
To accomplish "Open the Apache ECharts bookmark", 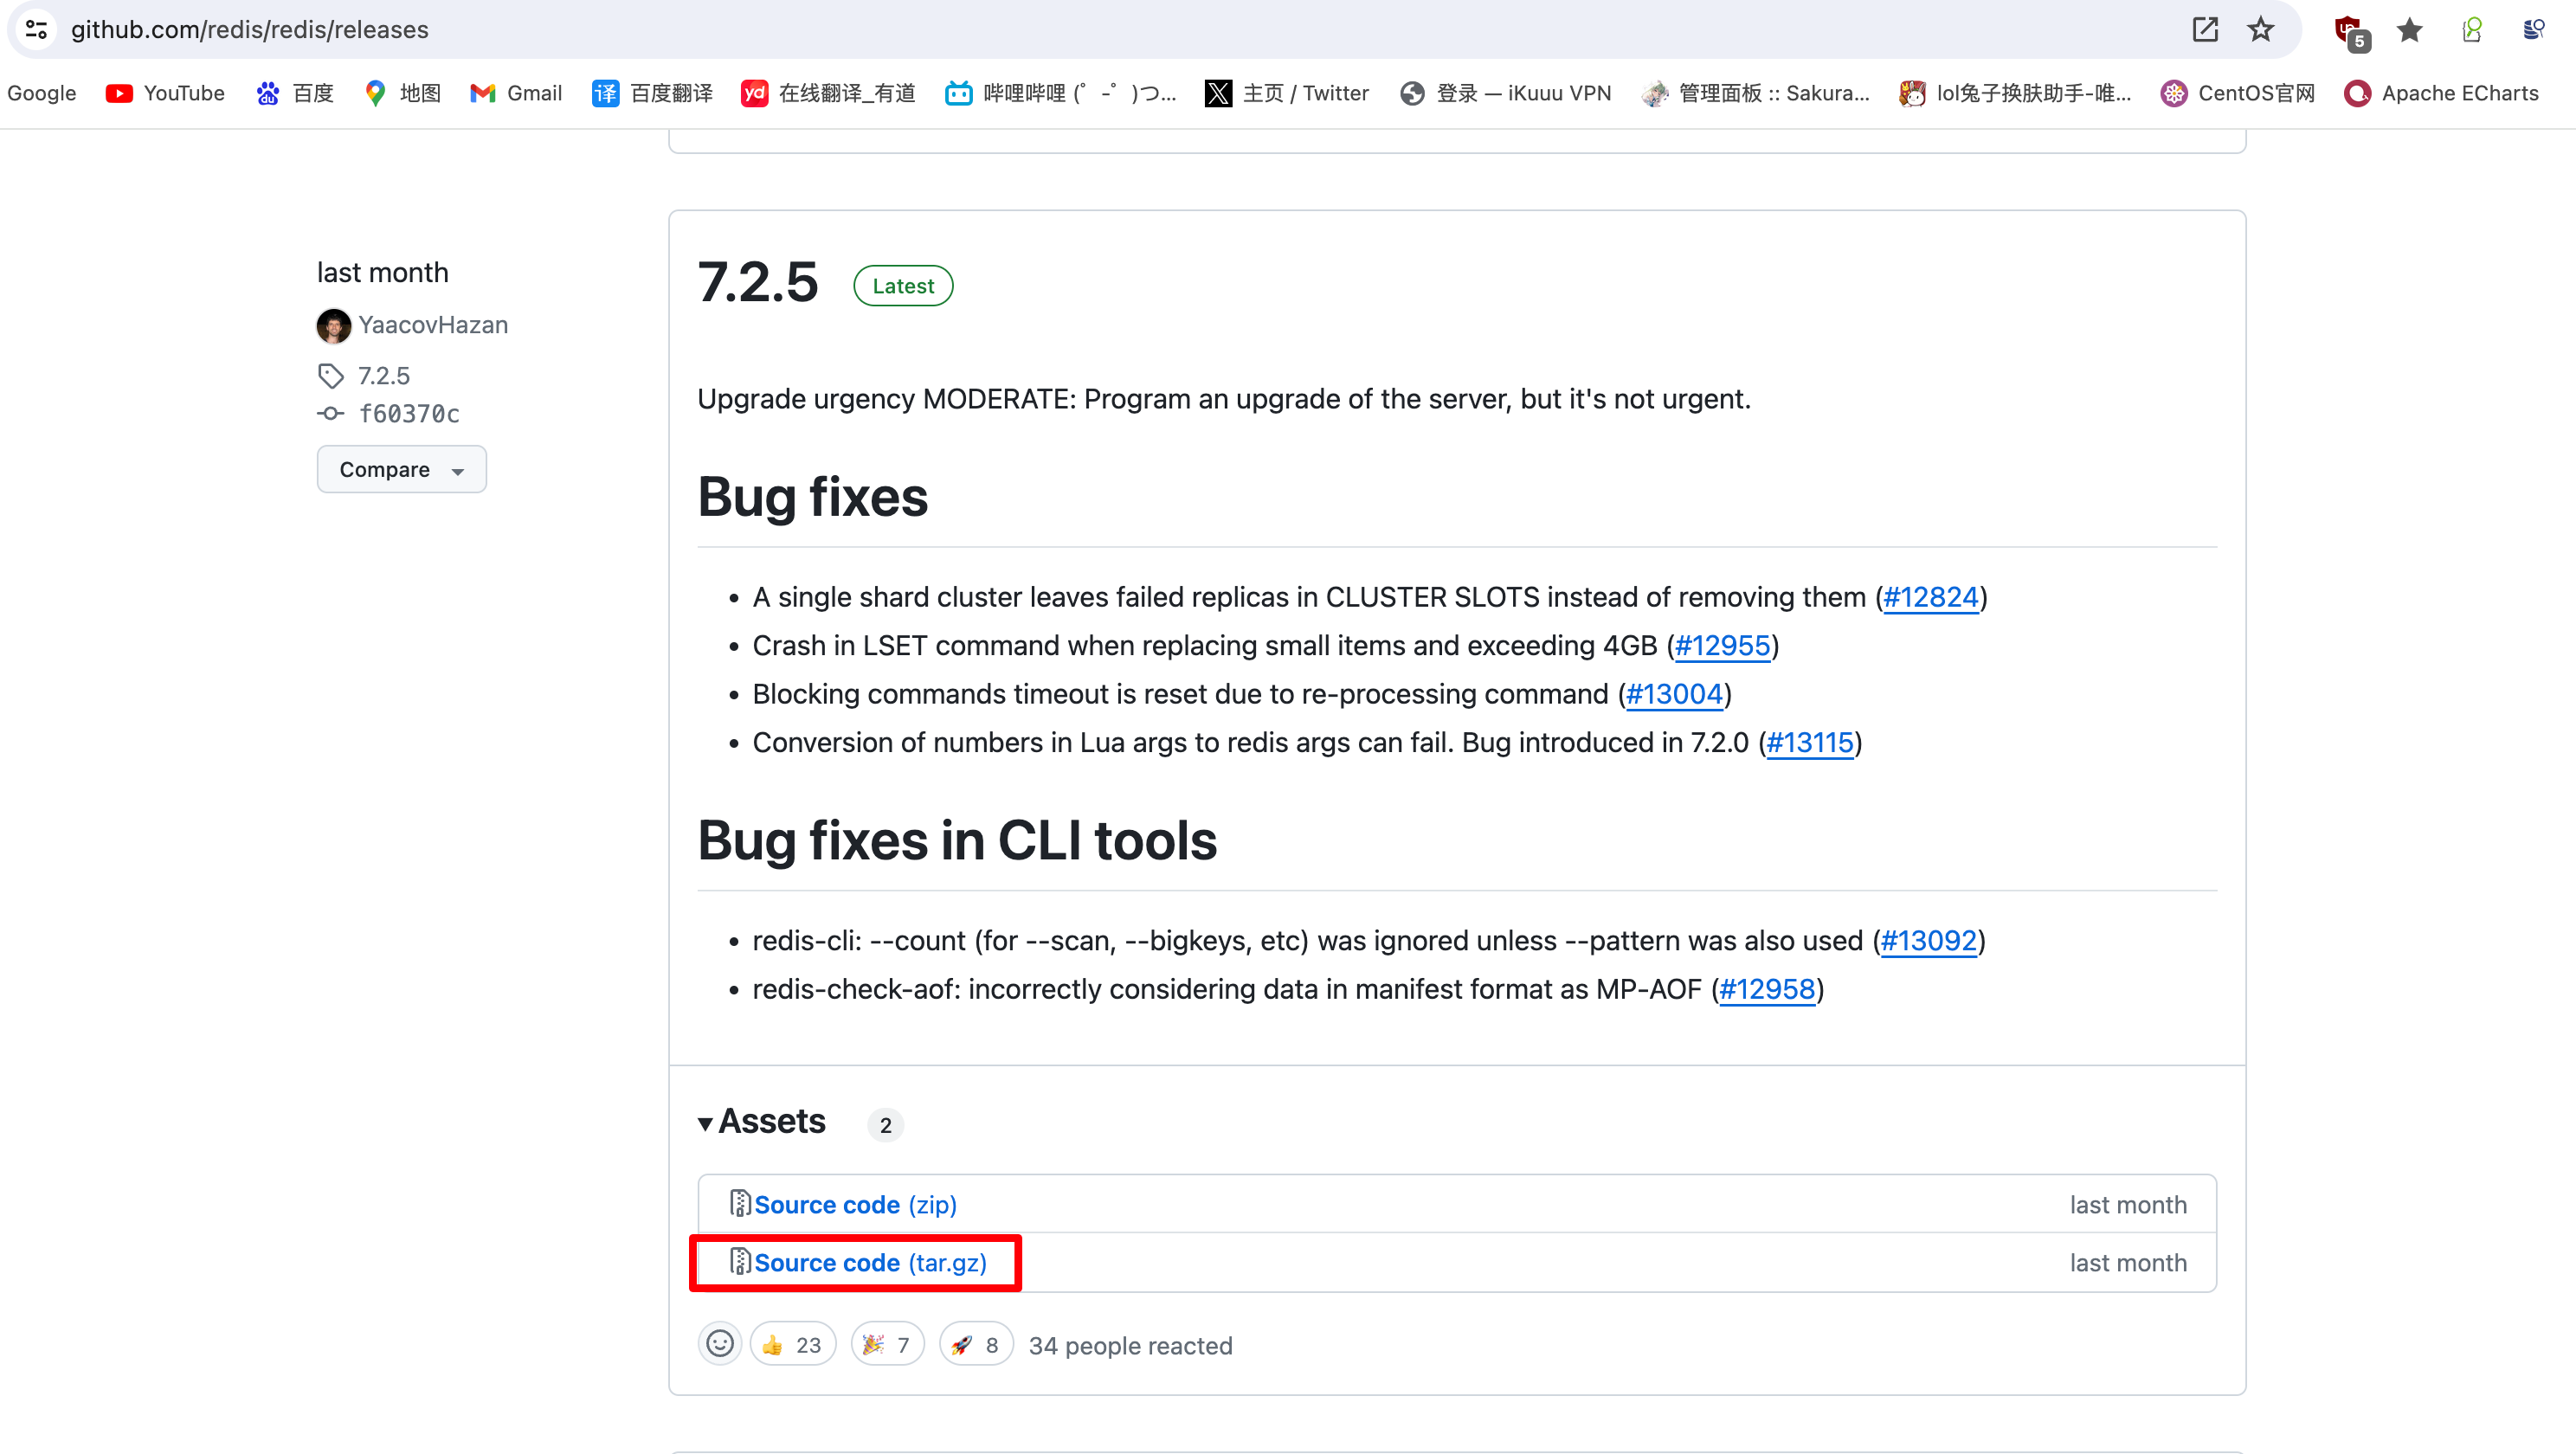I will point(2441,93).
